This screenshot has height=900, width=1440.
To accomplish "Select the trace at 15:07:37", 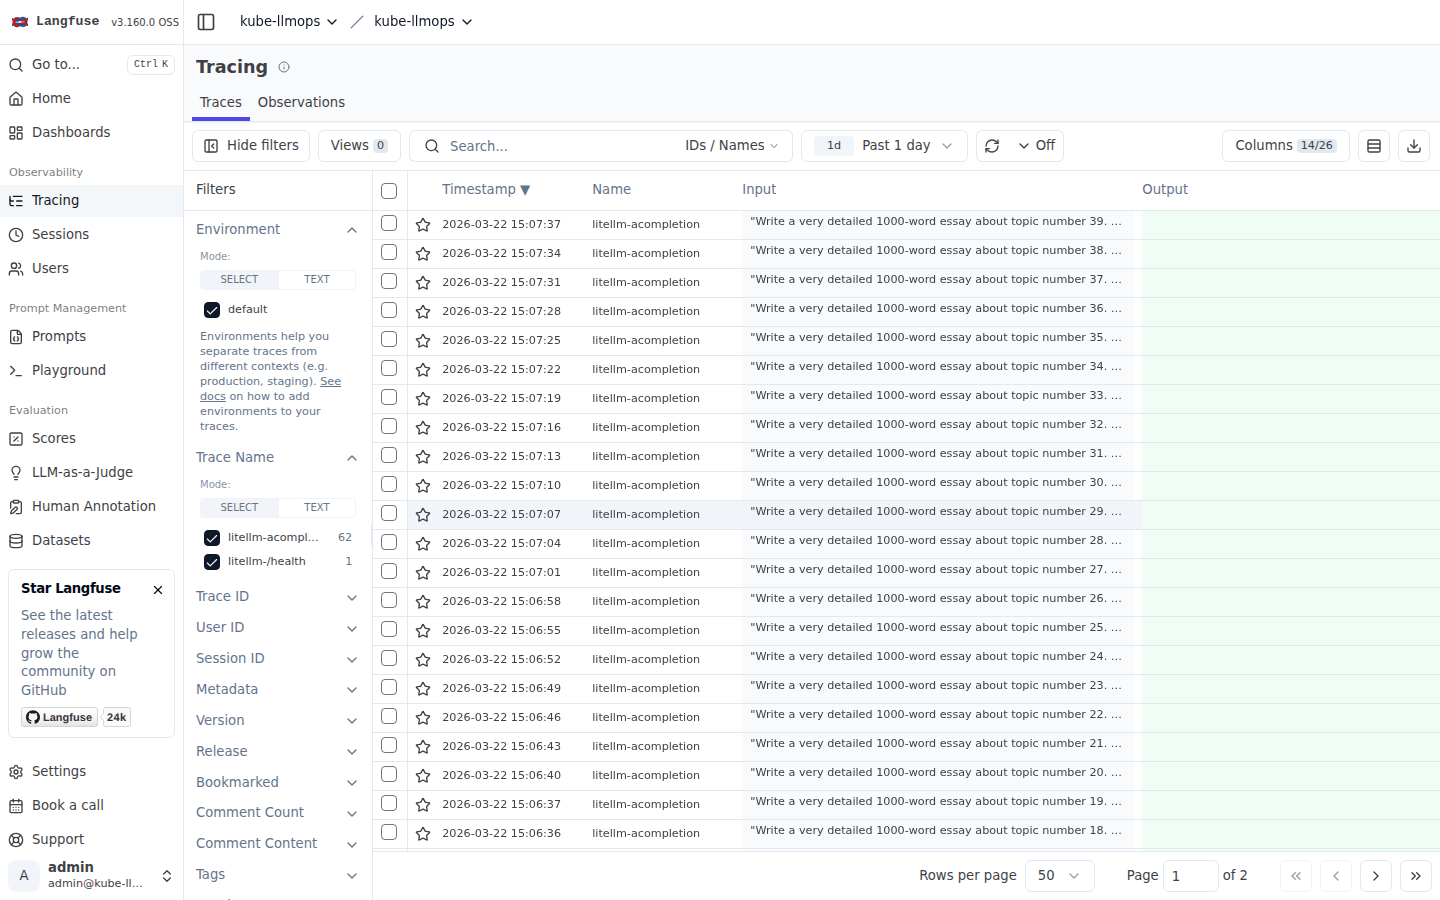I will click(389, 223).
